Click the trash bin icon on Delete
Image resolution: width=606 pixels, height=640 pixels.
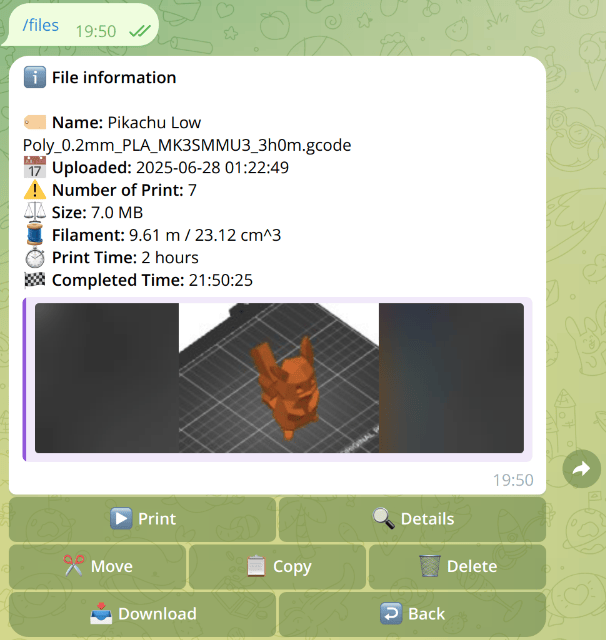click(x=430, y=566)
